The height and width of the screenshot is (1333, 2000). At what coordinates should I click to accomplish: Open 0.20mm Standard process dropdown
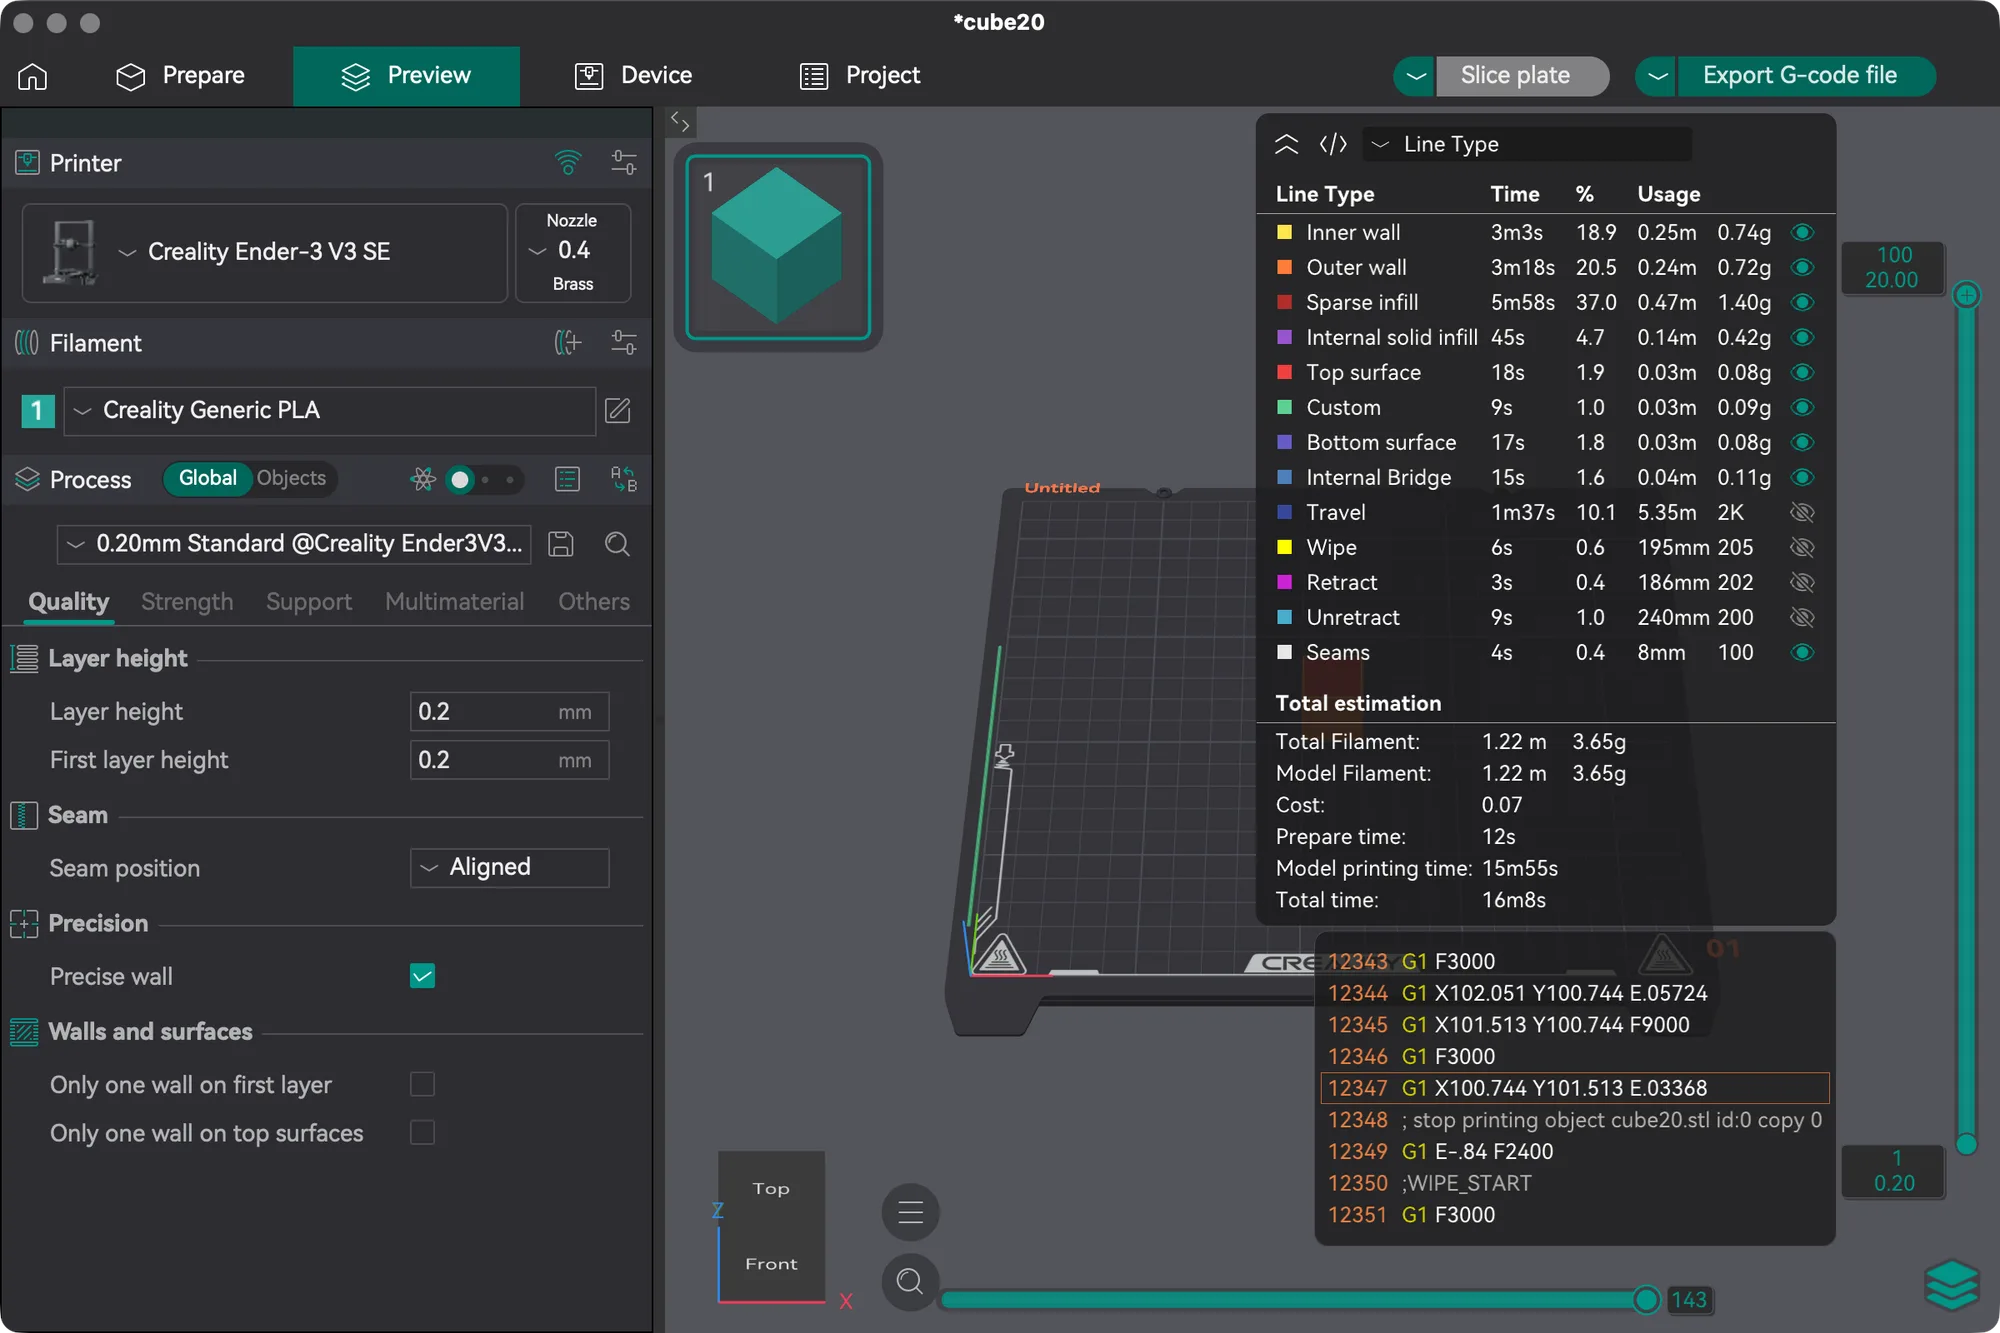point(294,544)
